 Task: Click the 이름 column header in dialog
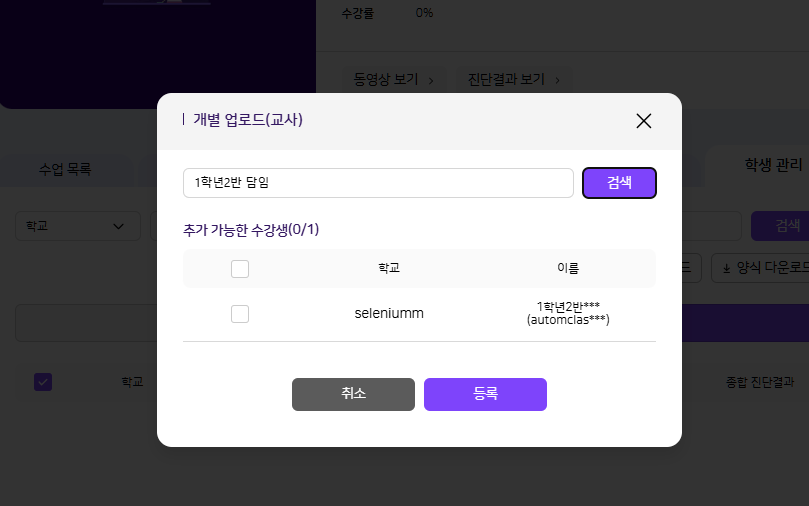tap(567, 268)
